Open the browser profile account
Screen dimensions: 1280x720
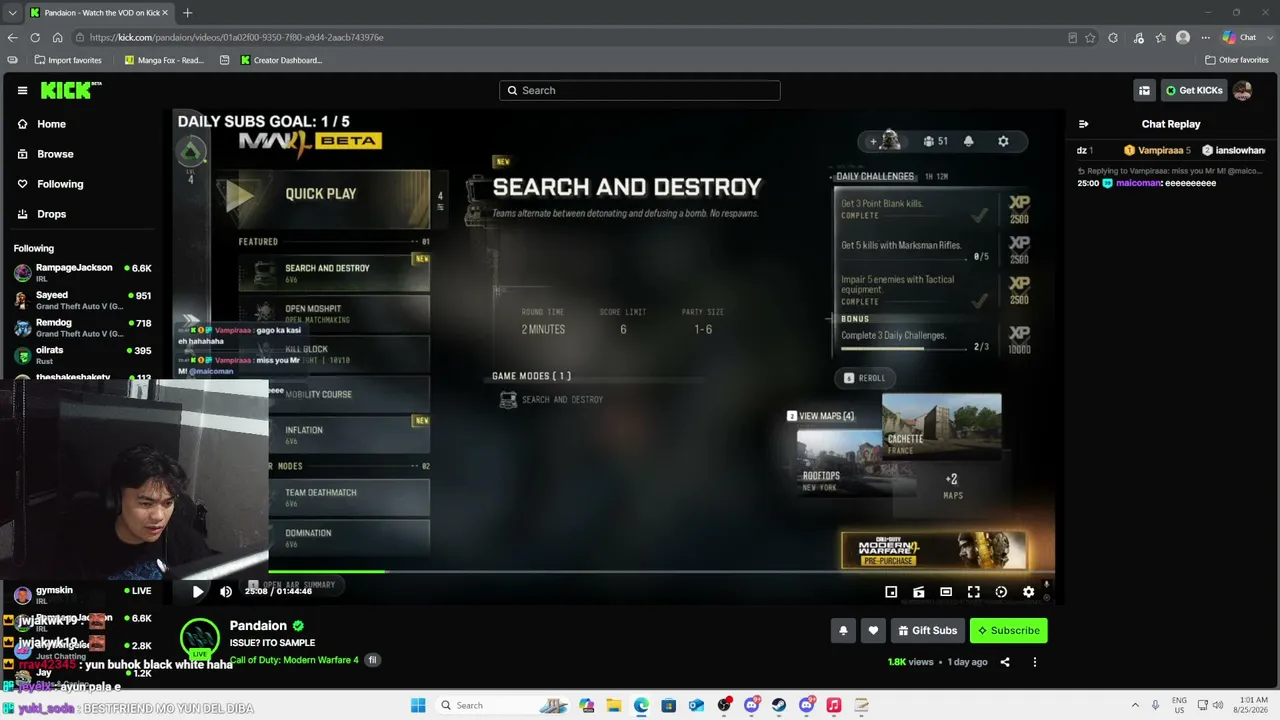[x=1183, y=38]
